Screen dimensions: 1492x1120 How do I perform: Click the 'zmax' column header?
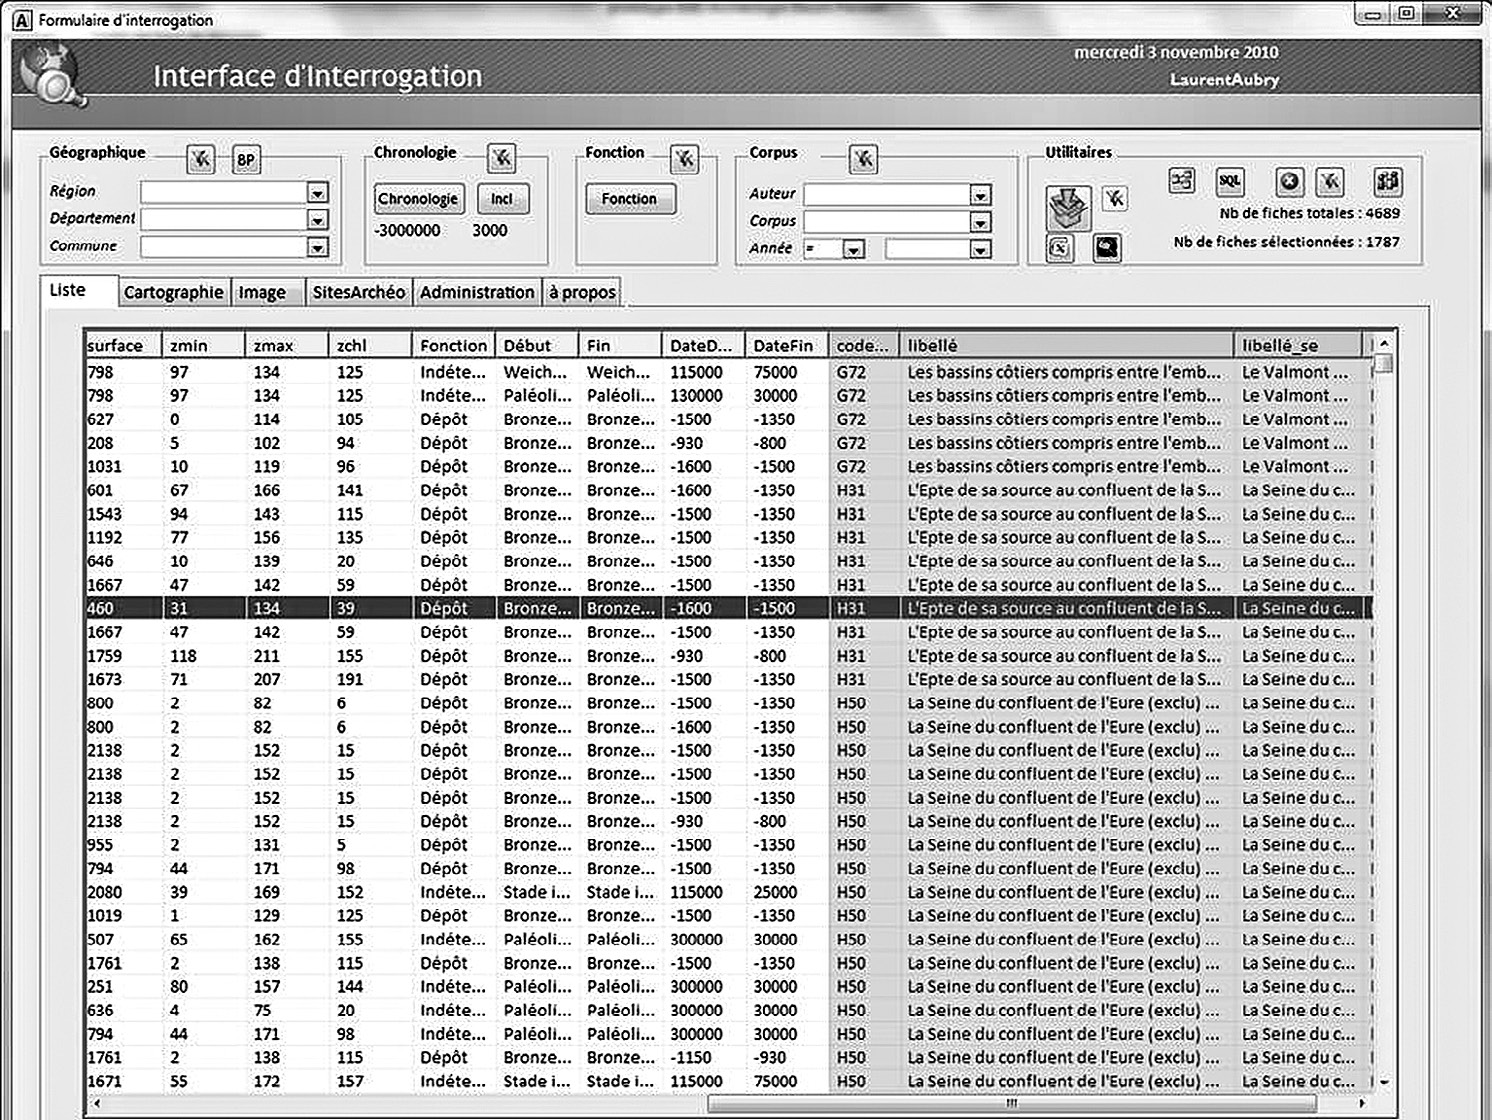click(288, 345)
